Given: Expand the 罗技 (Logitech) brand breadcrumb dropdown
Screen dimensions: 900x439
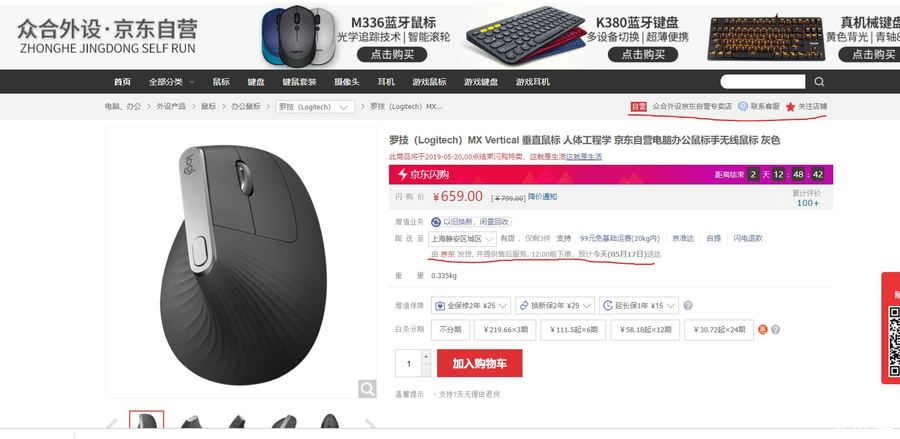Looking at the screenshot, I should (315, 107).
